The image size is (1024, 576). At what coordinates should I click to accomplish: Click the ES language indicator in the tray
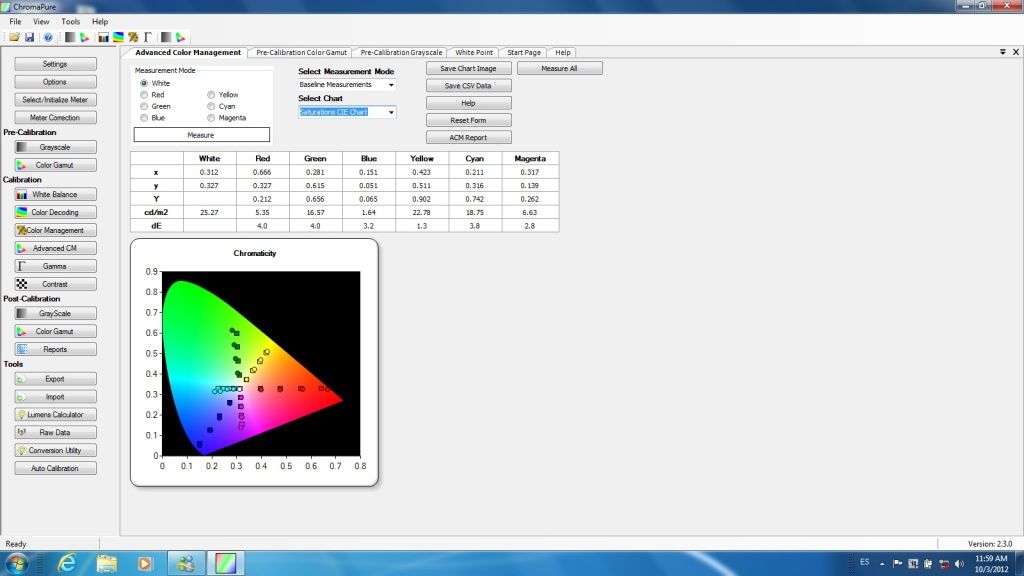coord(865,562)
